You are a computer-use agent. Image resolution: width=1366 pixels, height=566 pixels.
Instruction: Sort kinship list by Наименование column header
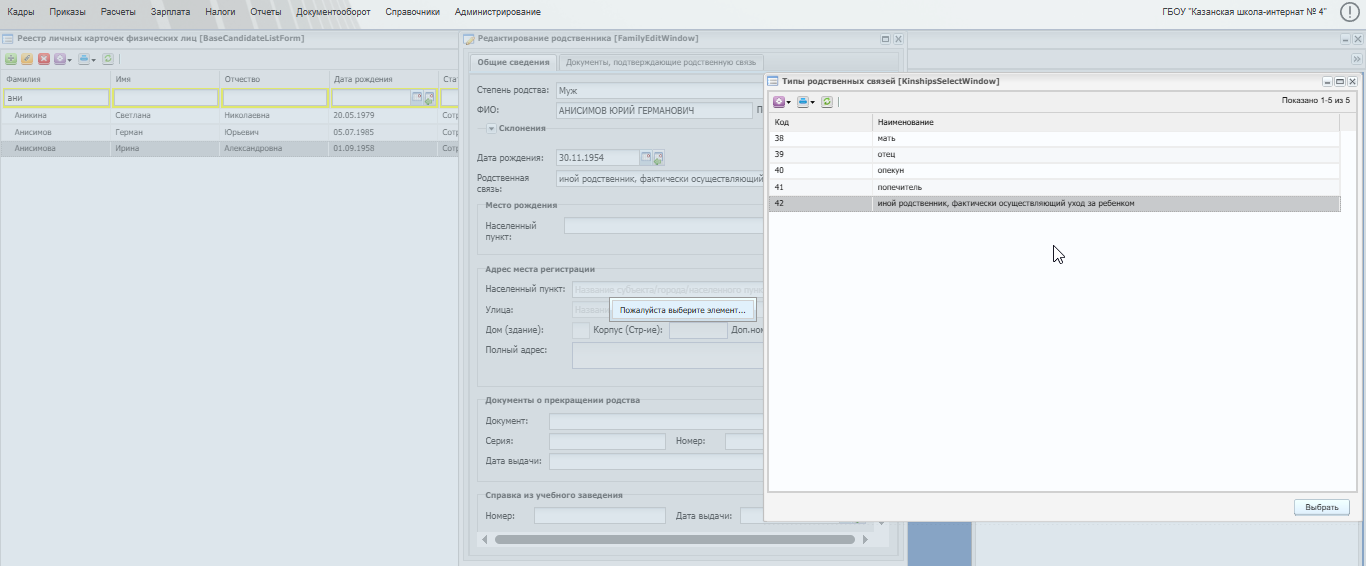(x=1106, y=122)
